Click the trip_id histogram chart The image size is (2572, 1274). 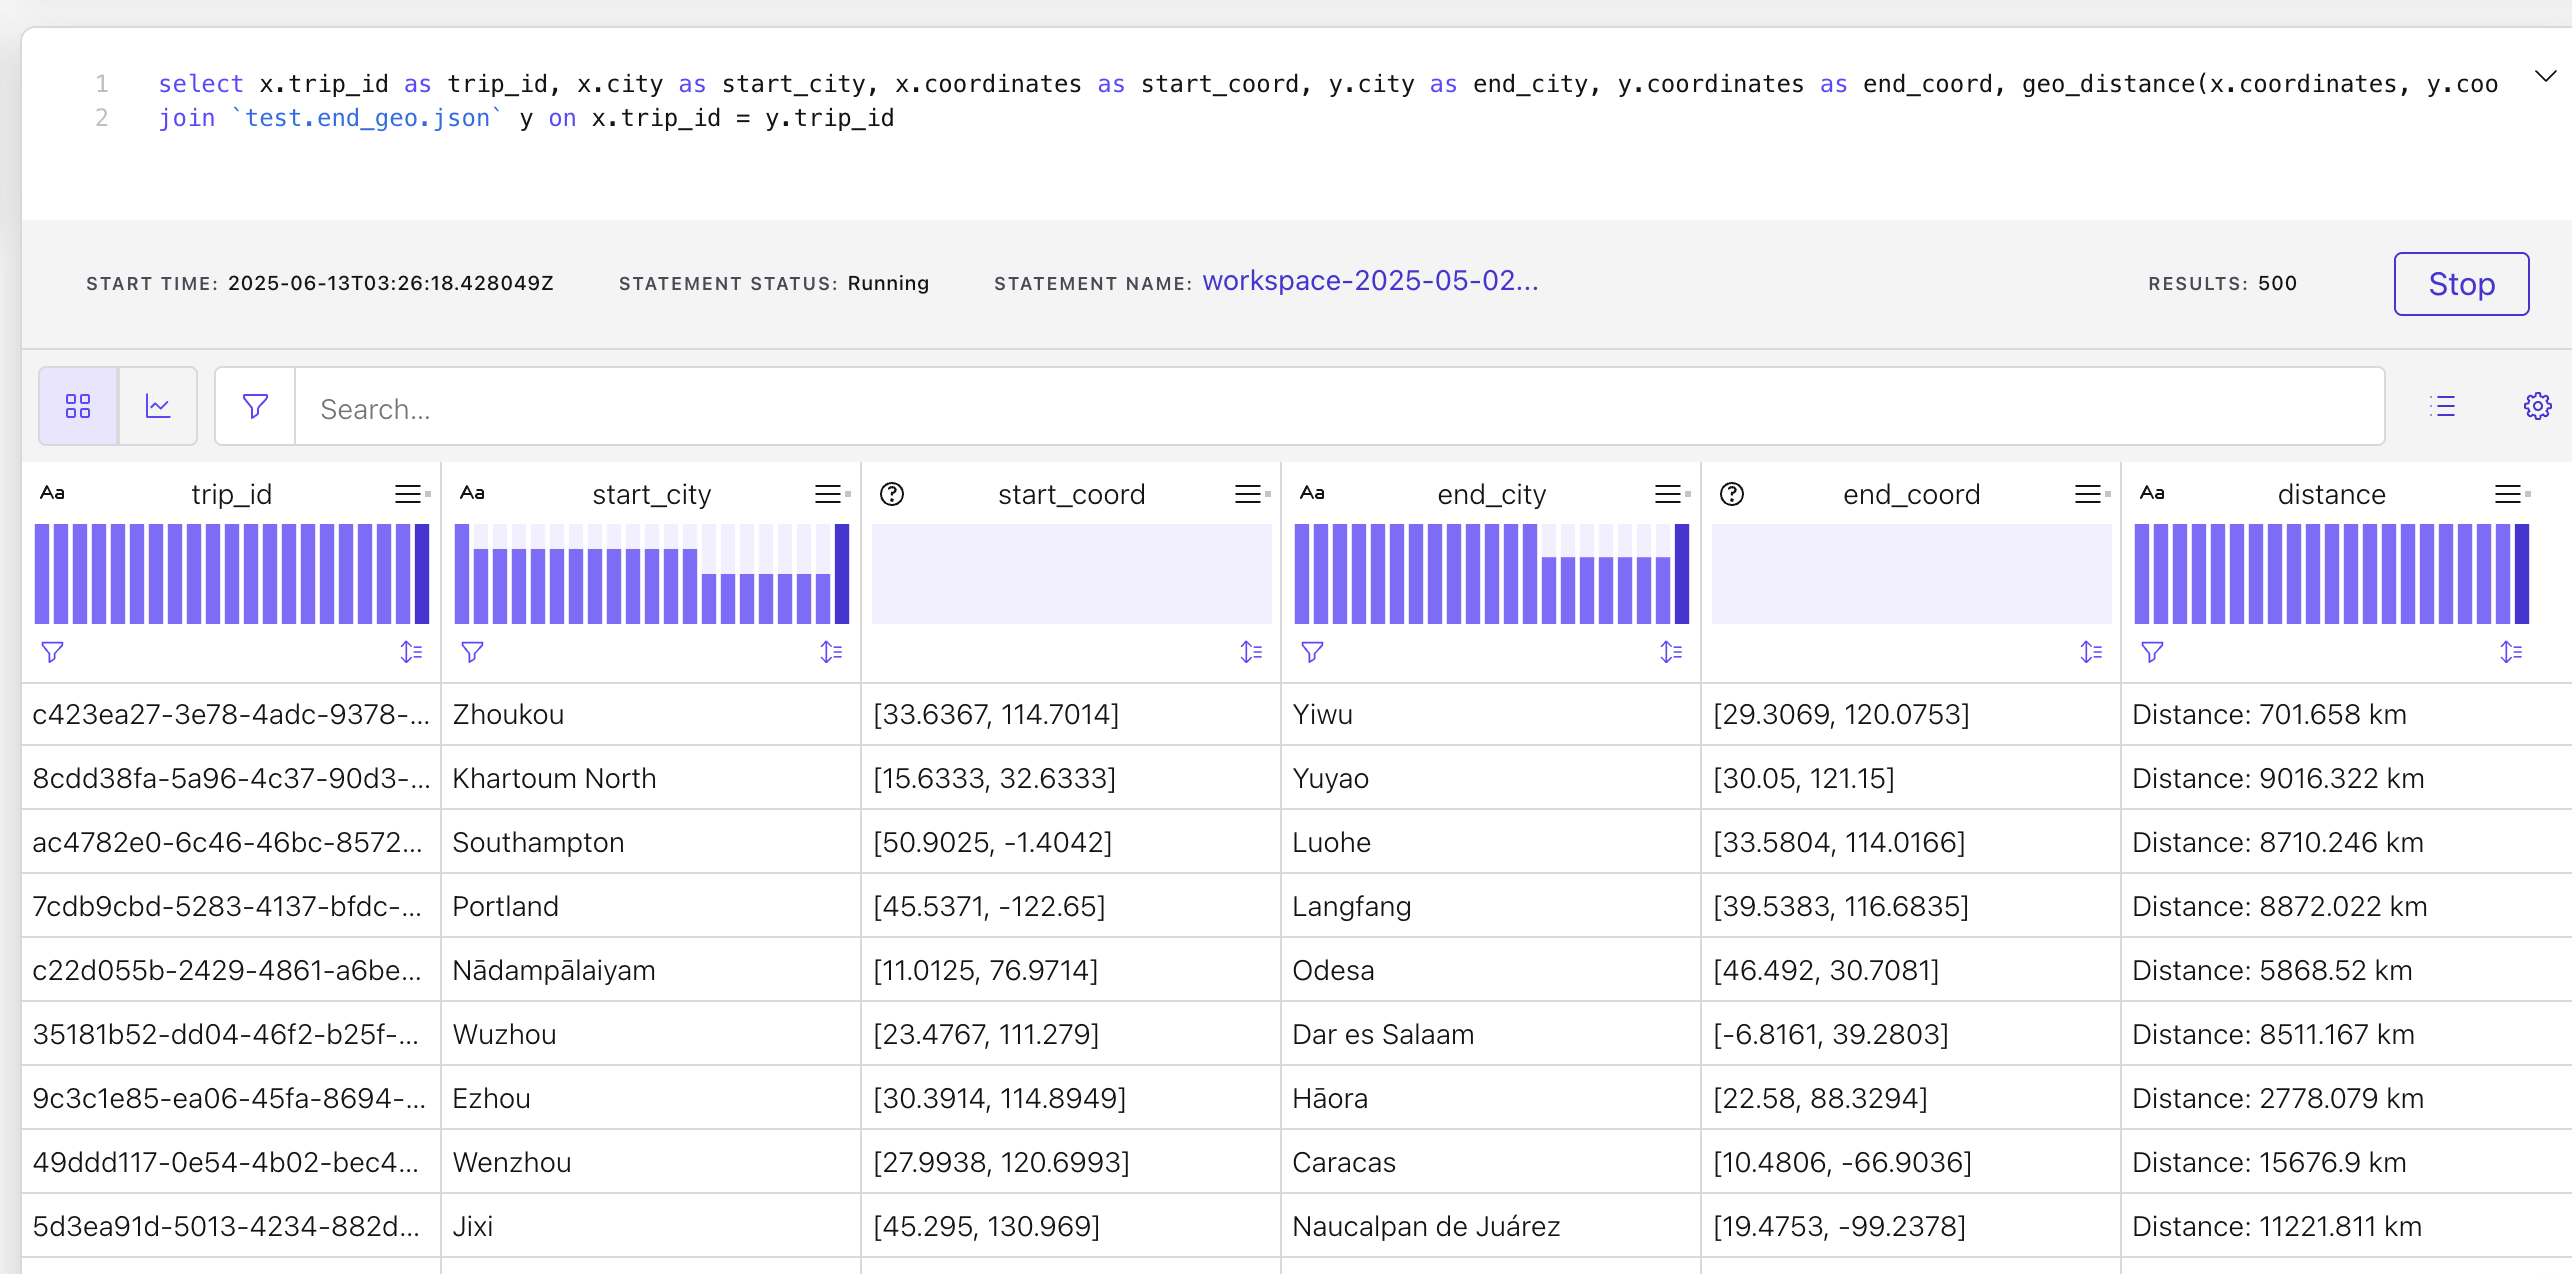tap(232, 574)
